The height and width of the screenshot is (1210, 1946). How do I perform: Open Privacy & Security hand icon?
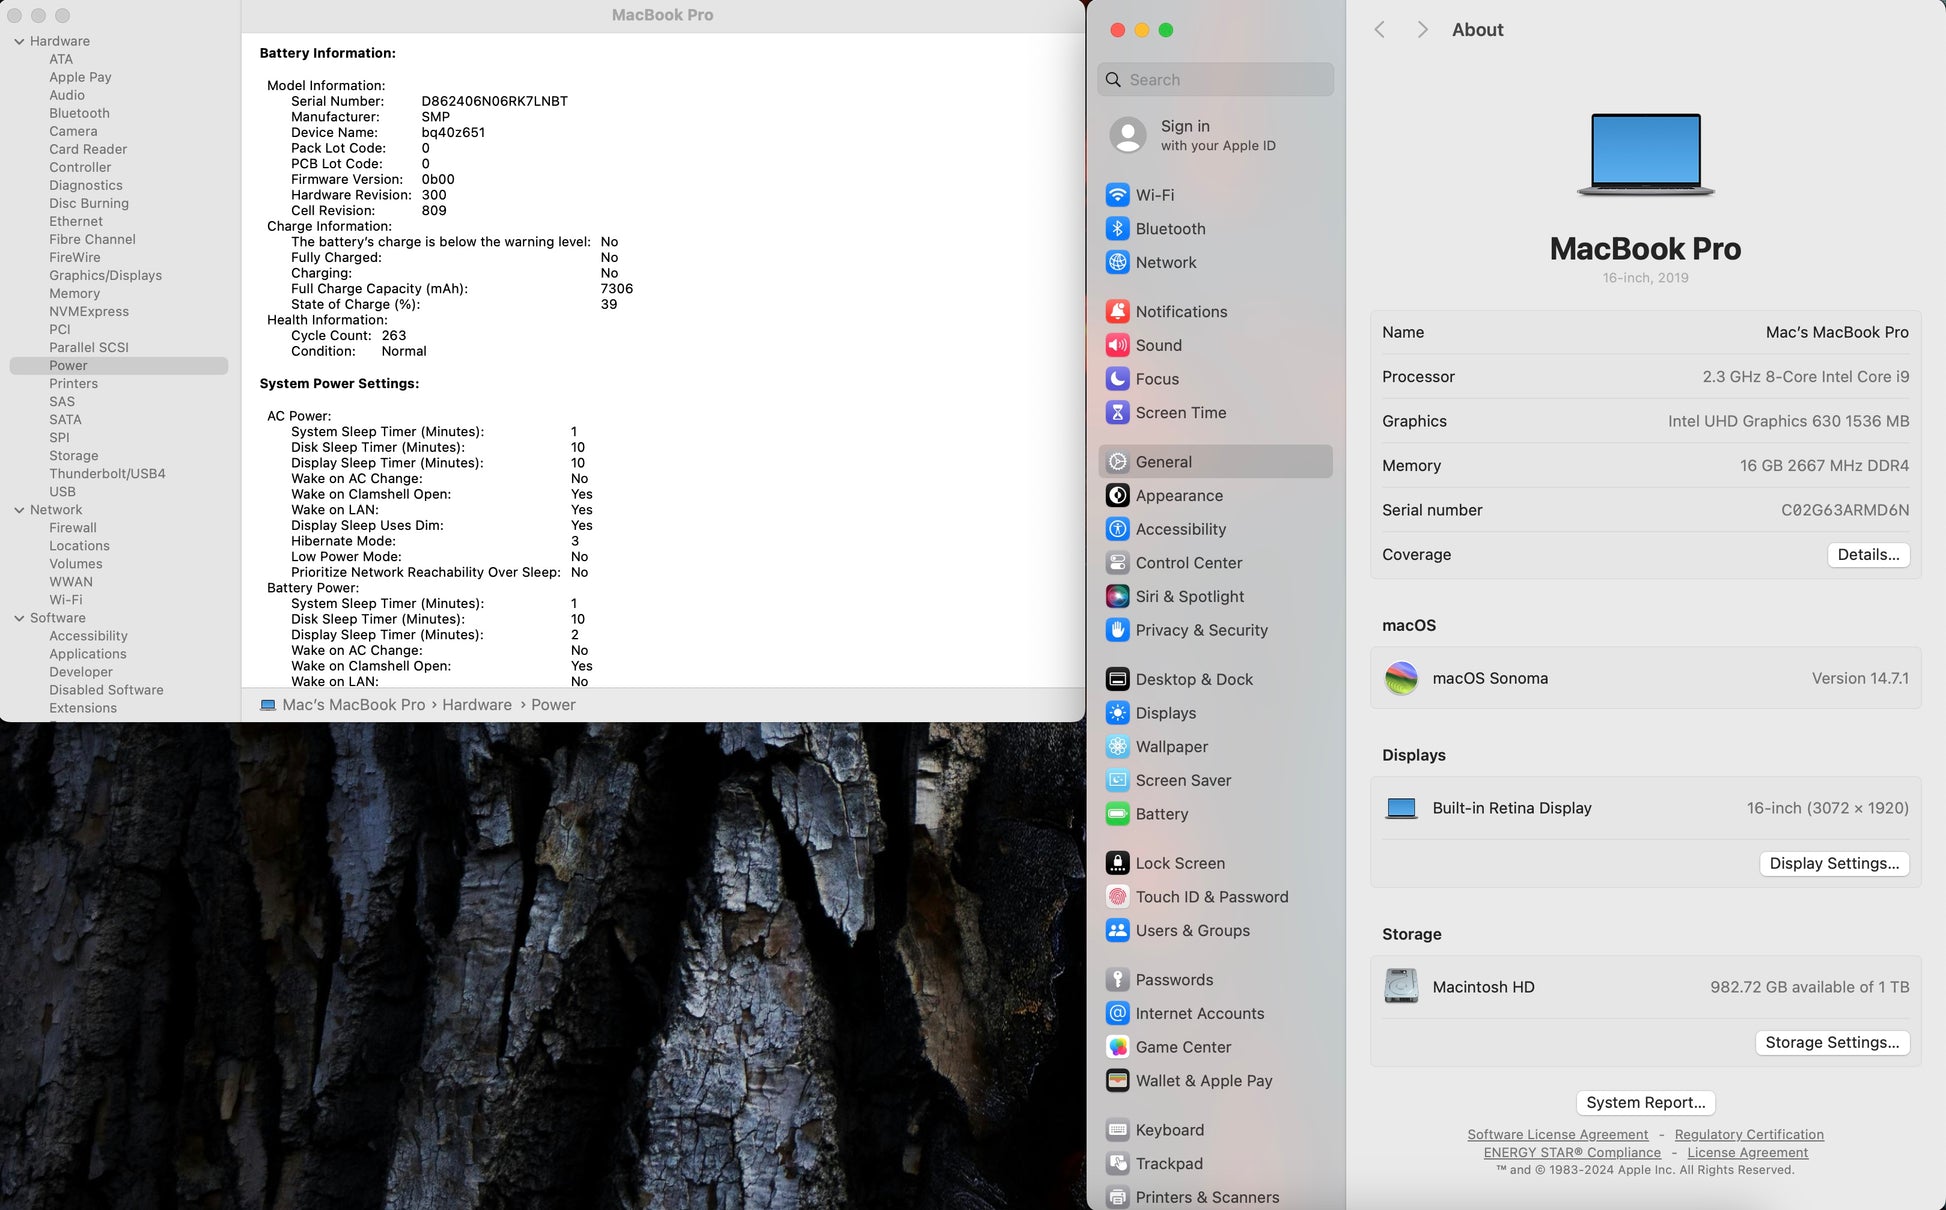1117,630
